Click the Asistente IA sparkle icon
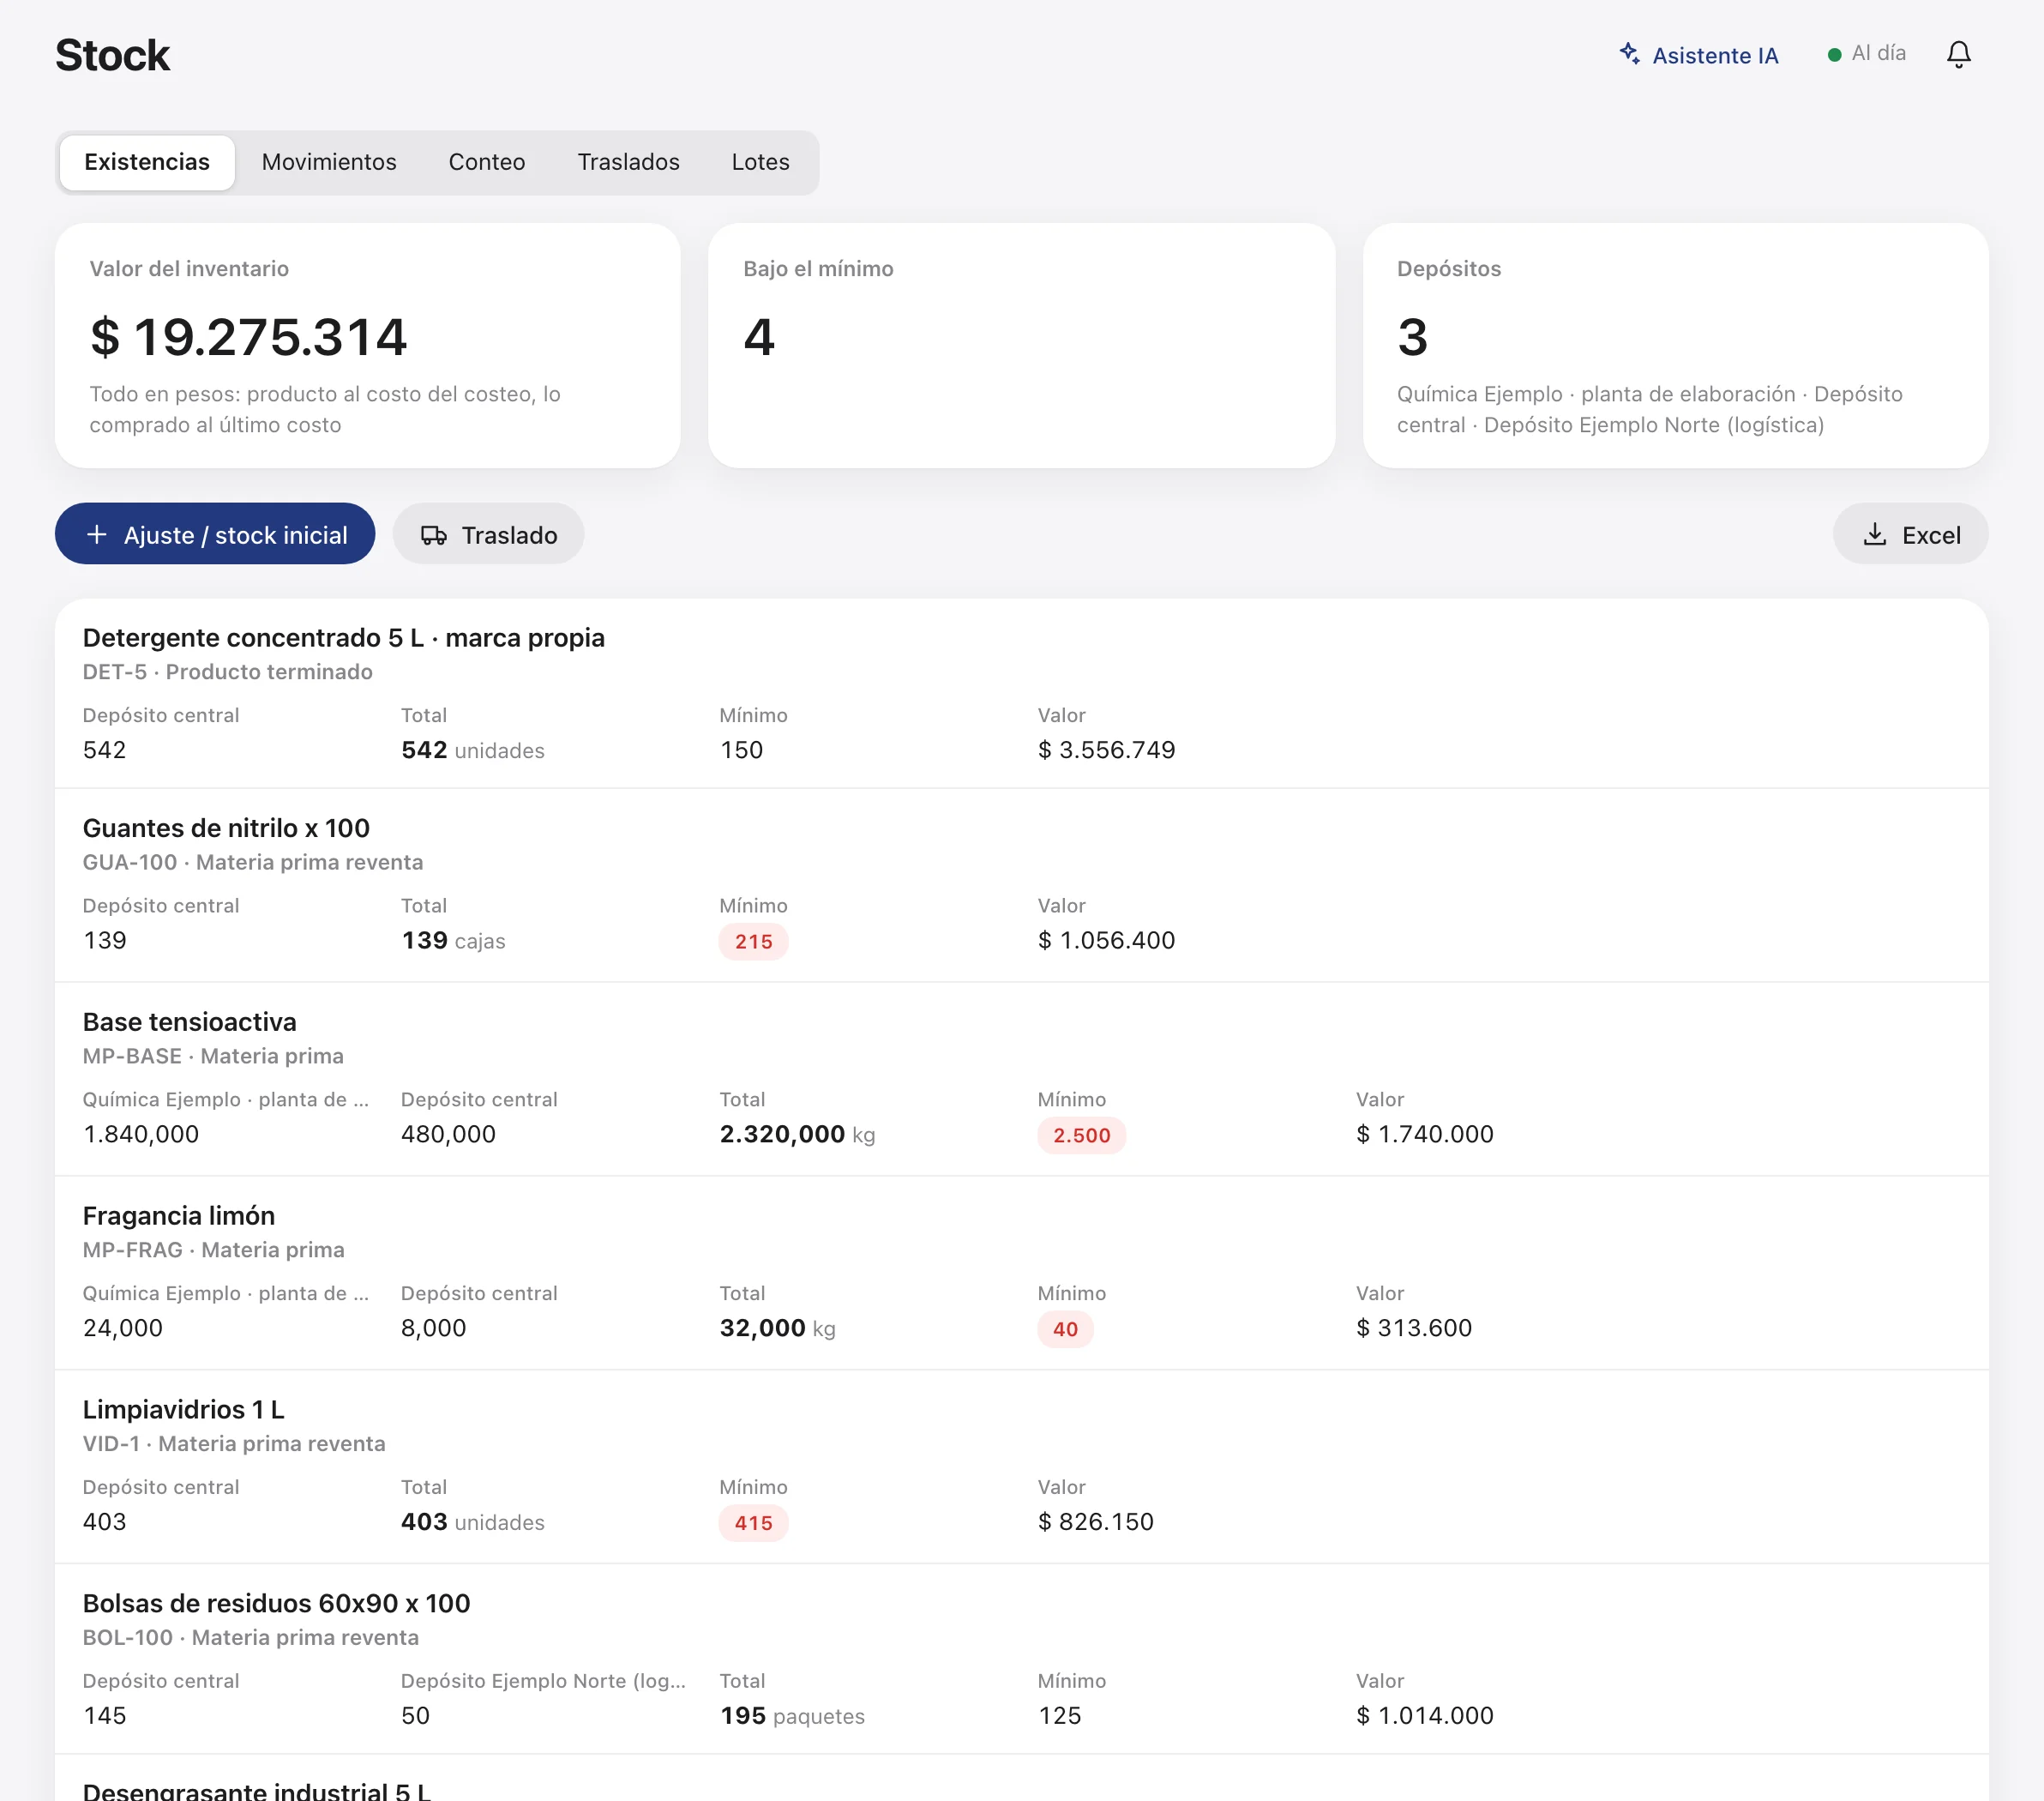The image size is (2044, 1801). coord(1629,54)
